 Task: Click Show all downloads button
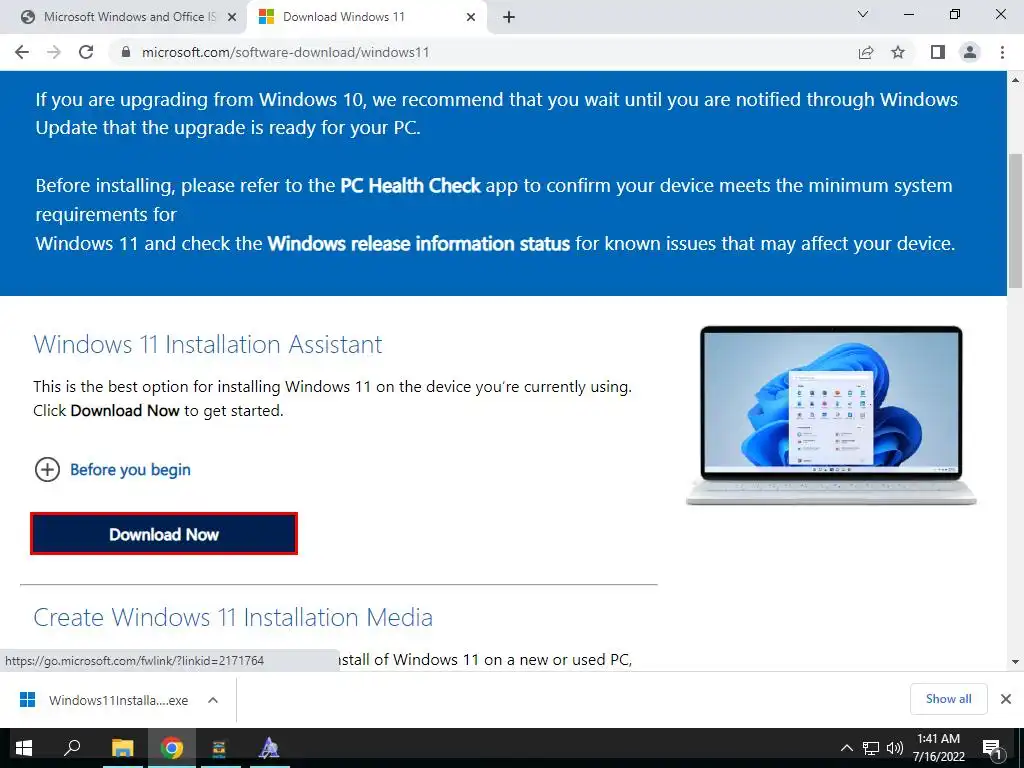coord(948,699)
